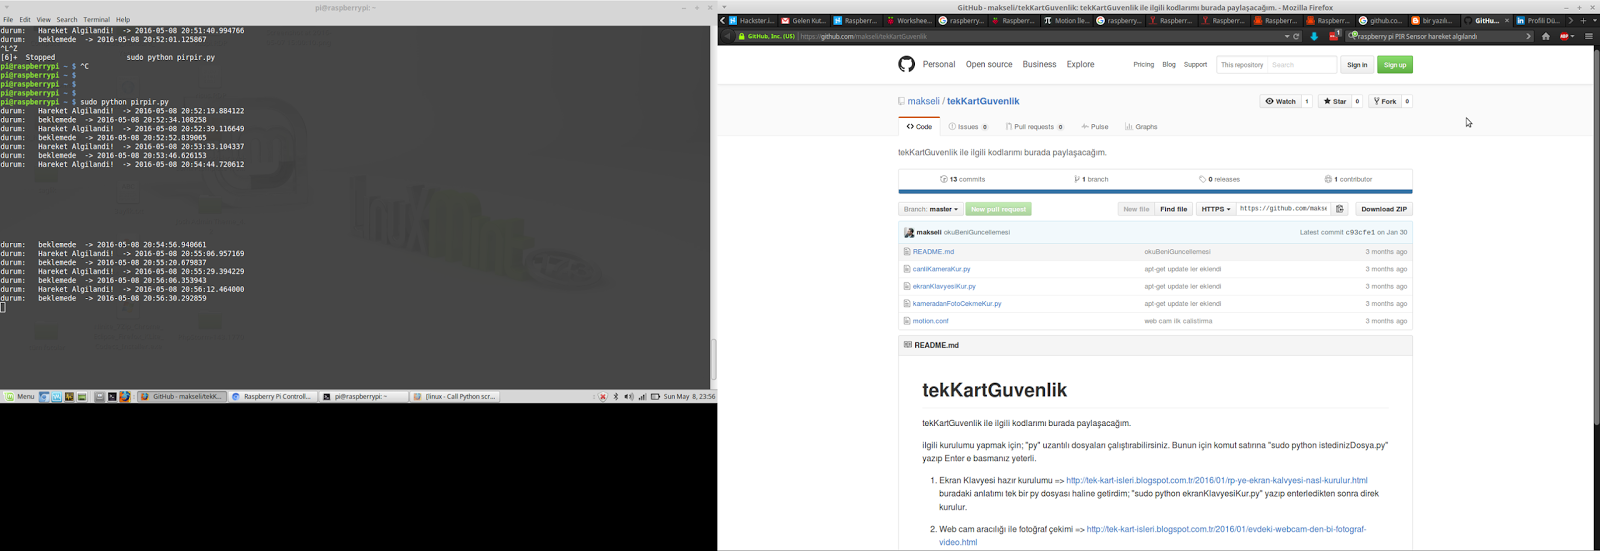
Task: Close the active GitHub browser tab
Action: pyautogui.click(x=1507, y=20)
